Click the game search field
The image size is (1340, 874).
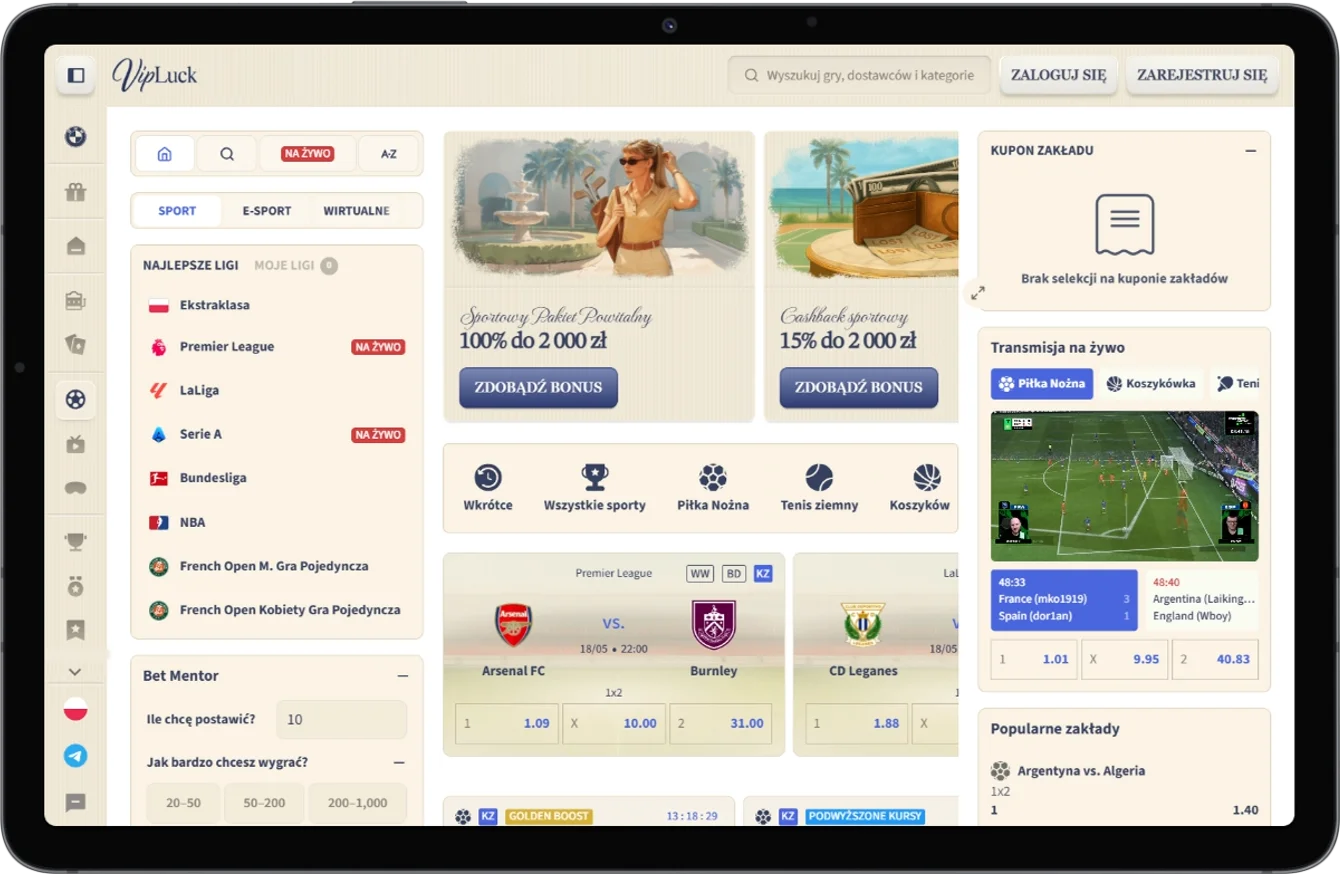pyautogui.click(x=860, y=75)
